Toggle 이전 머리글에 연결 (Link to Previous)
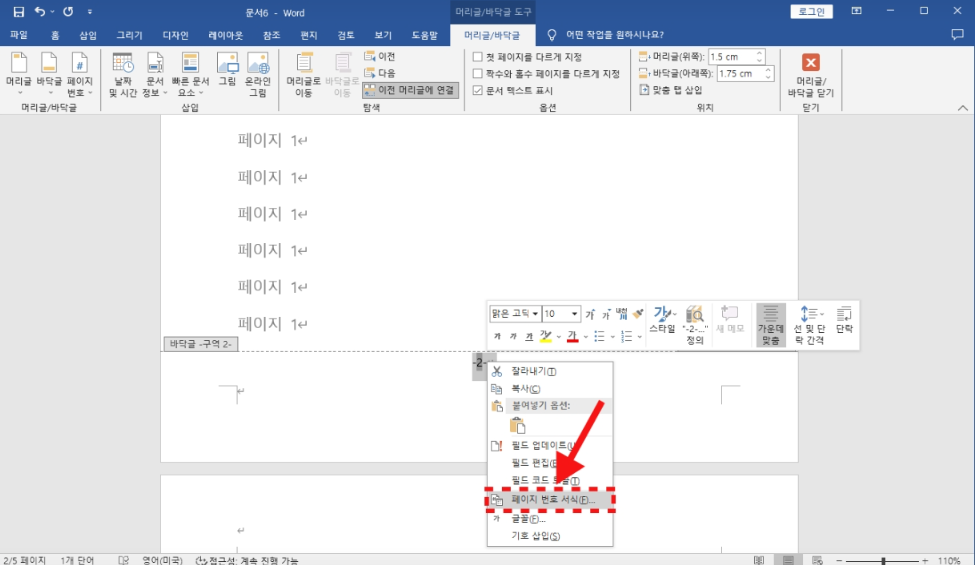Screen dimensions: 975x565 click(410, 90)
